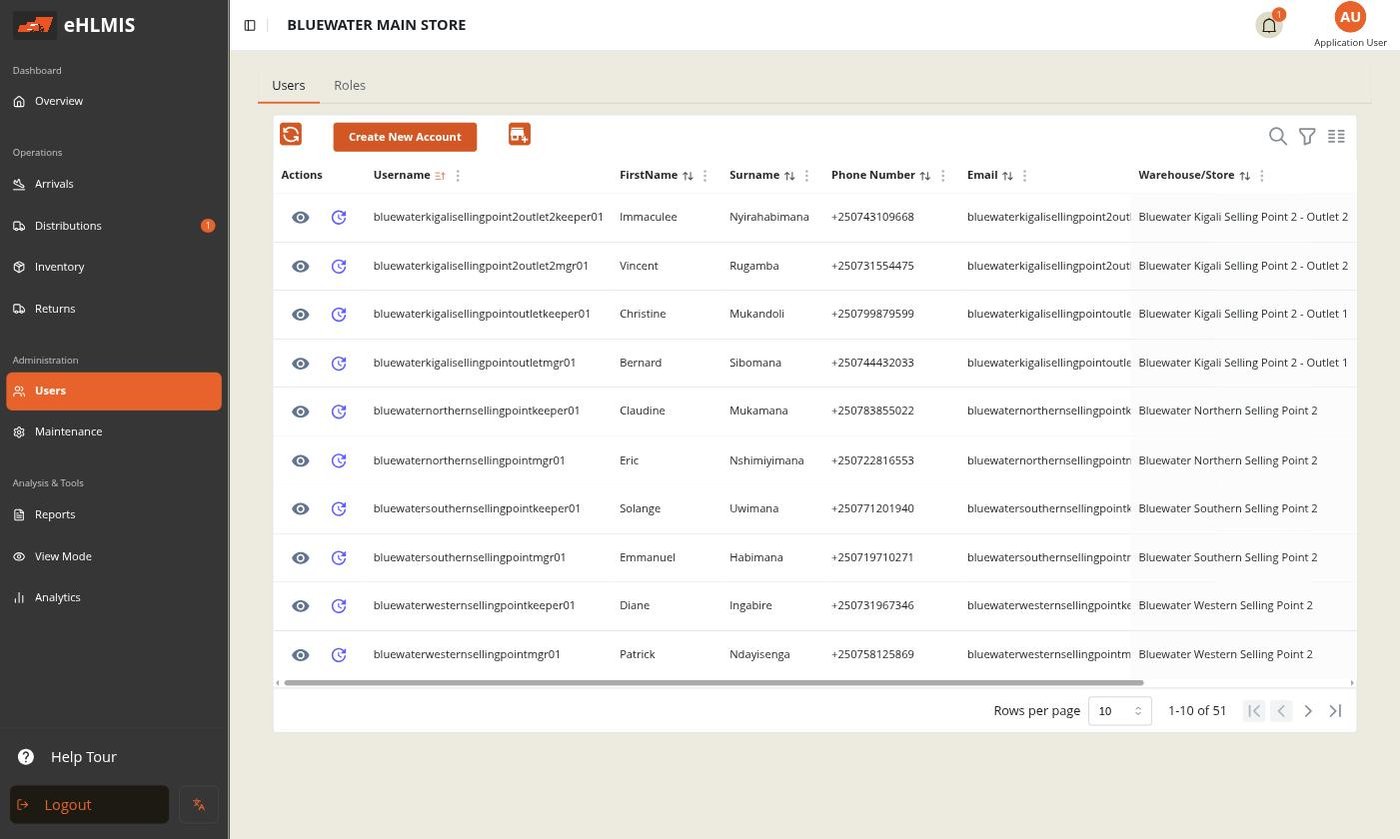This screenshot has height=839, width=1400.
Task: Click reset icon for bluewaterkigalisellingpoint2outlet2keeper01
Action: (x=339, y=217)
